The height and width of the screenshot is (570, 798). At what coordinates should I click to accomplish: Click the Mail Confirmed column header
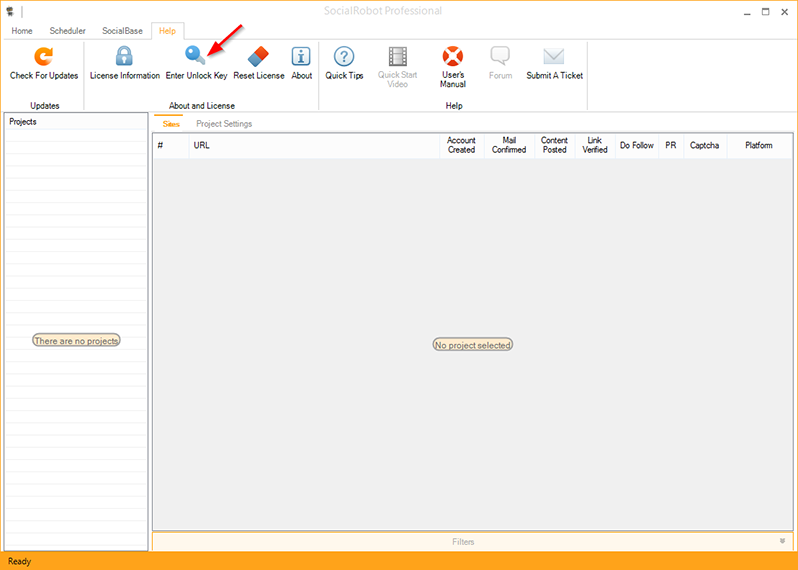(x=509, y=145)
